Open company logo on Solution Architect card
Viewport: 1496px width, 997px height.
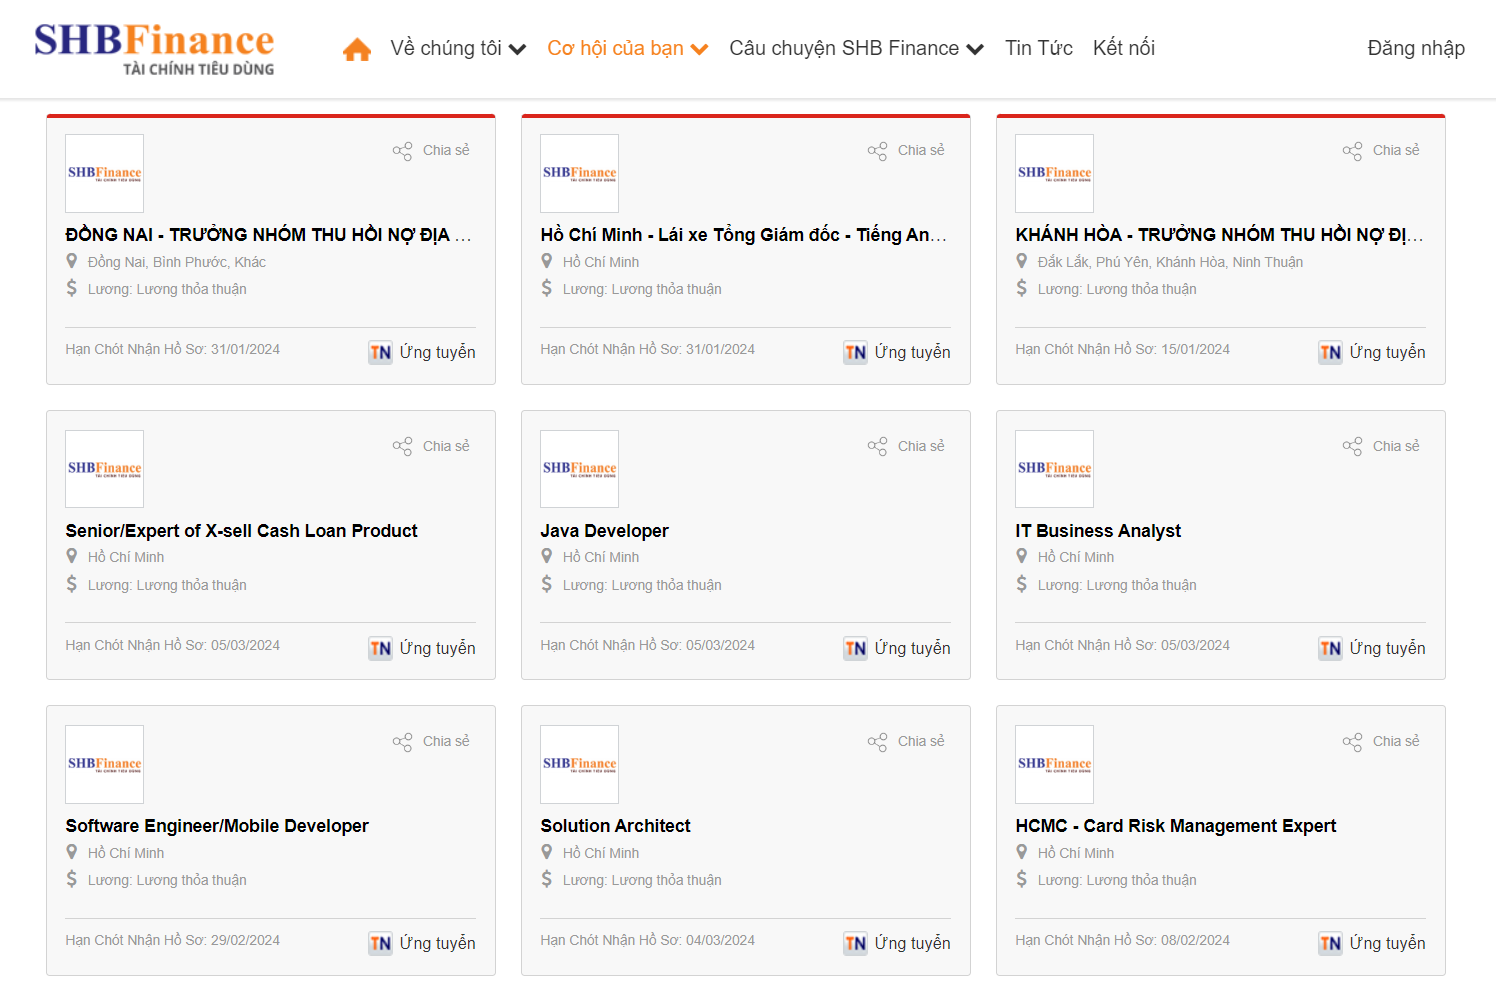580,764
